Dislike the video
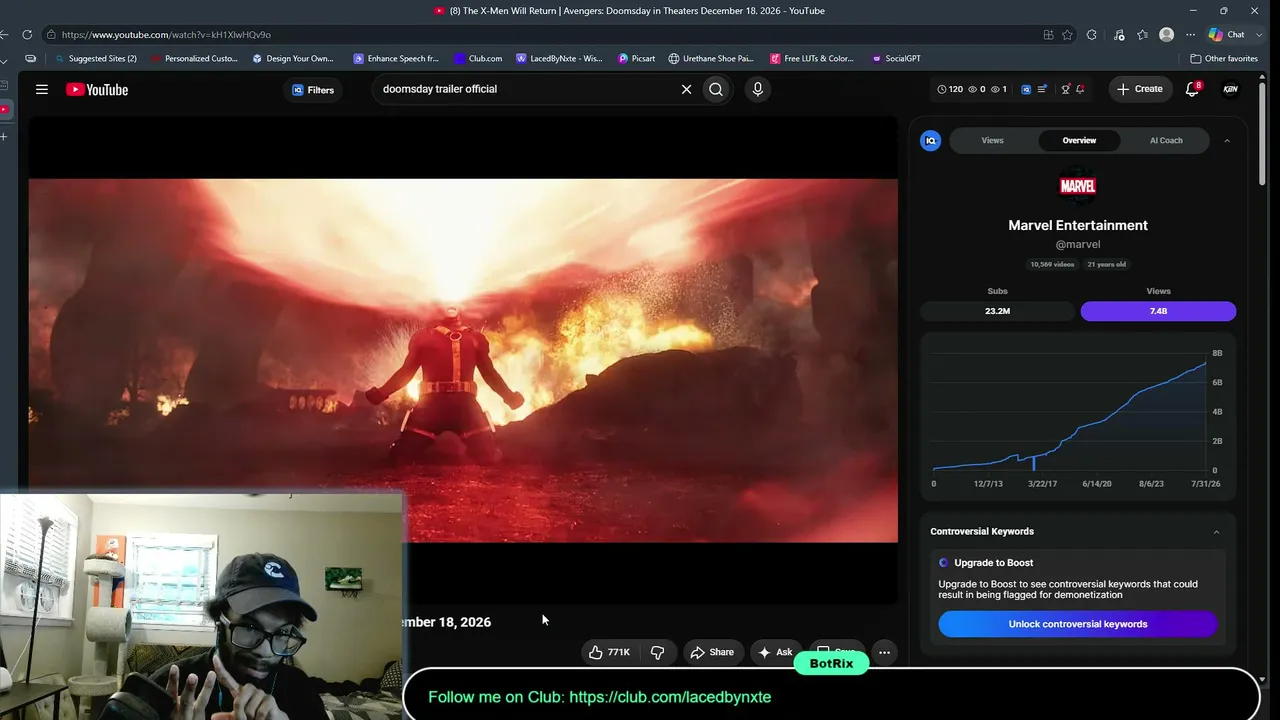Screen dimensions: 1280x720 coord(658,652)
